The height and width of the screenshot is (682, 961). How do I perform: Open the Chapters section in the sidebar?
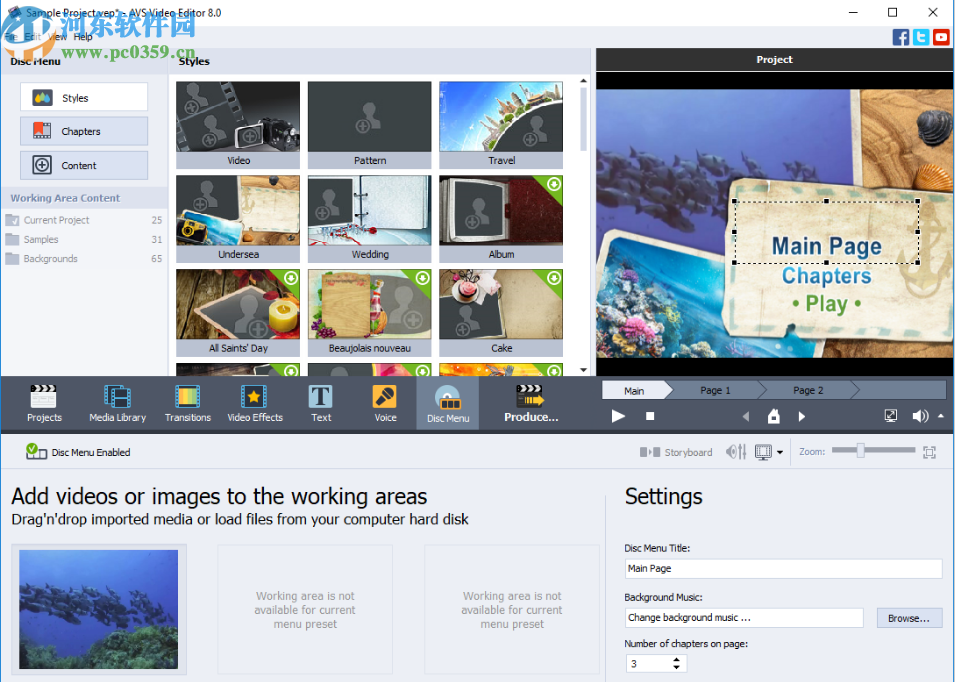[84, 131]
